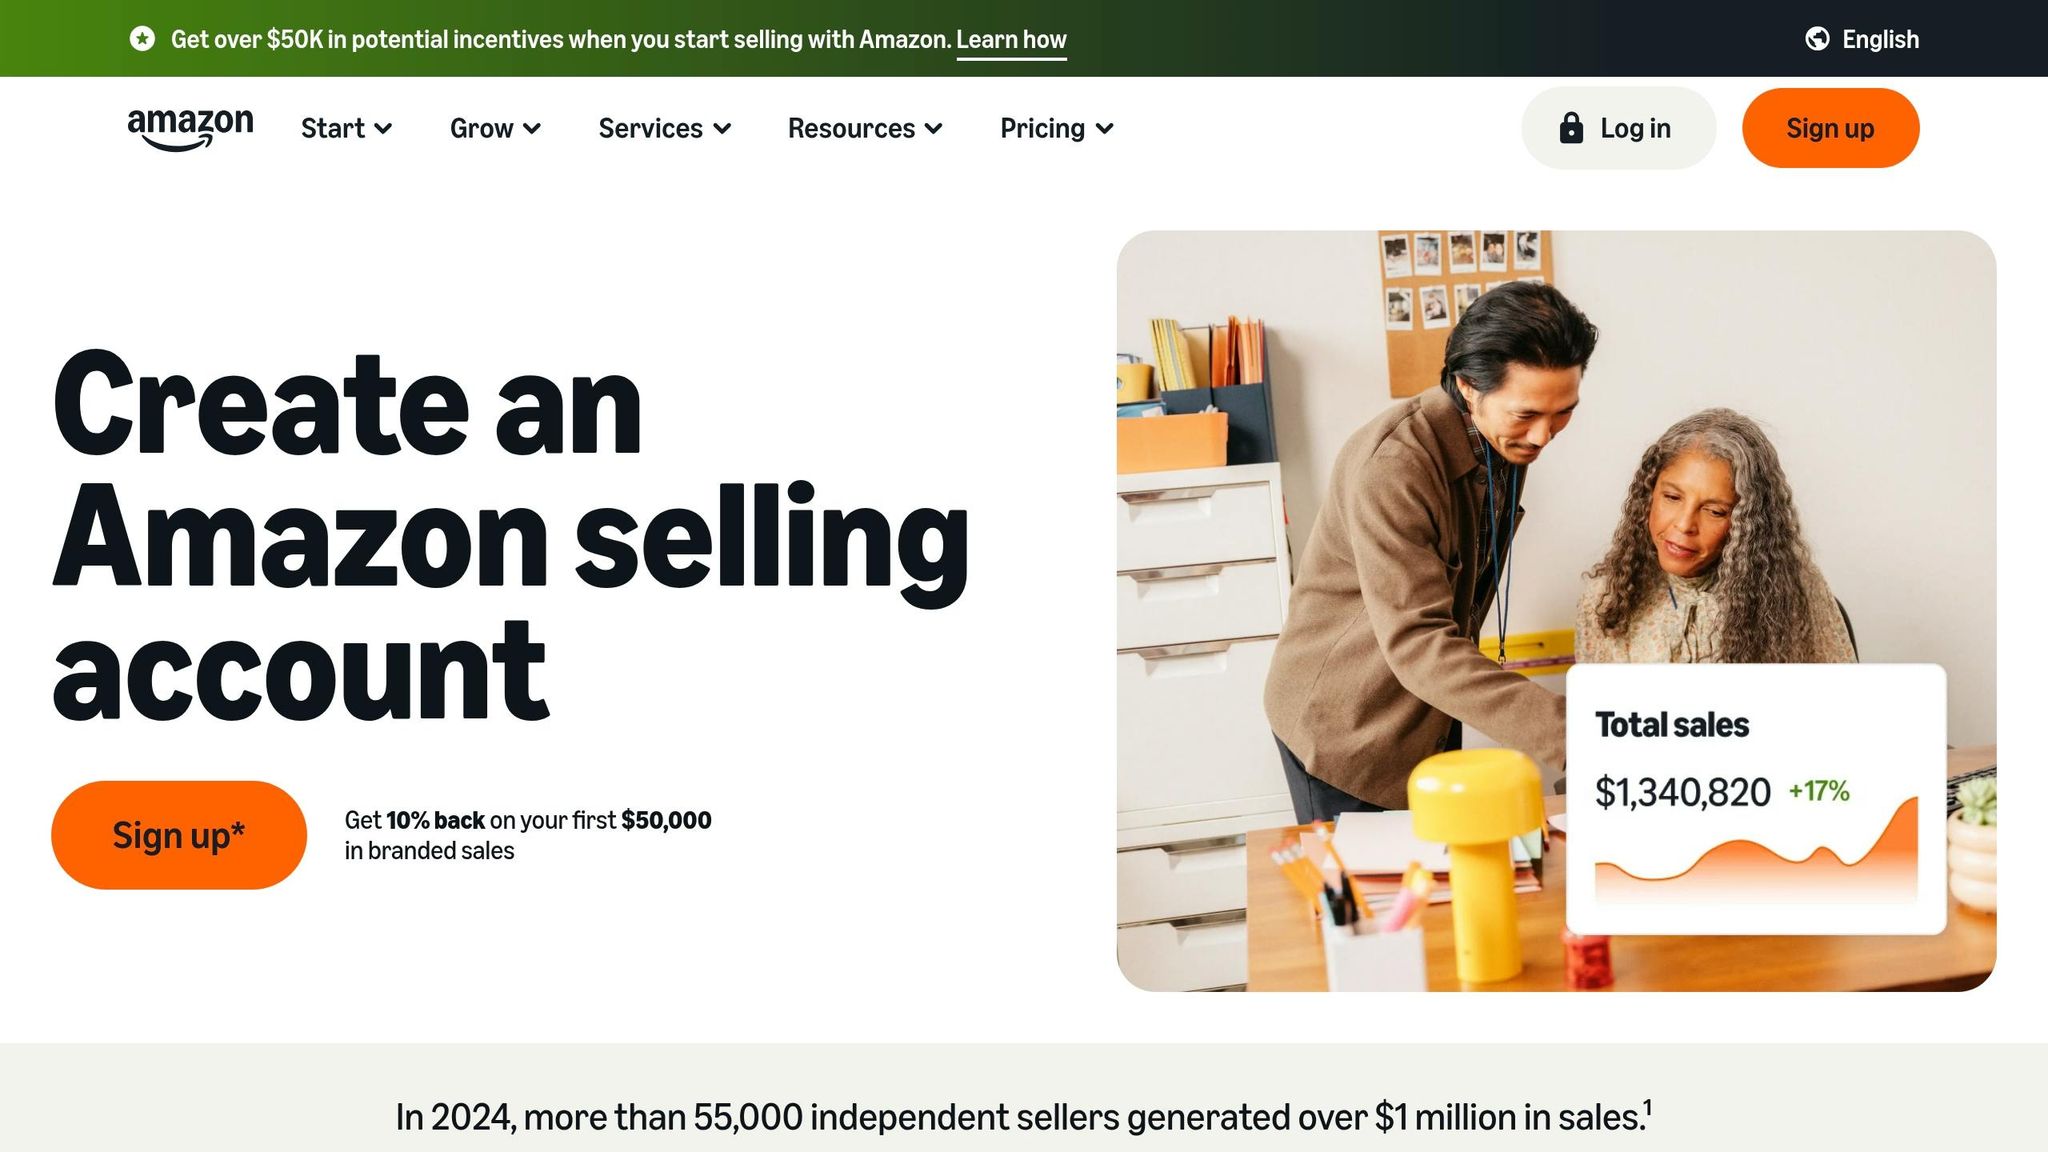Click the lock icon in Log in
This screenshot has width=2048, height=1152.
coord(1571,128)
